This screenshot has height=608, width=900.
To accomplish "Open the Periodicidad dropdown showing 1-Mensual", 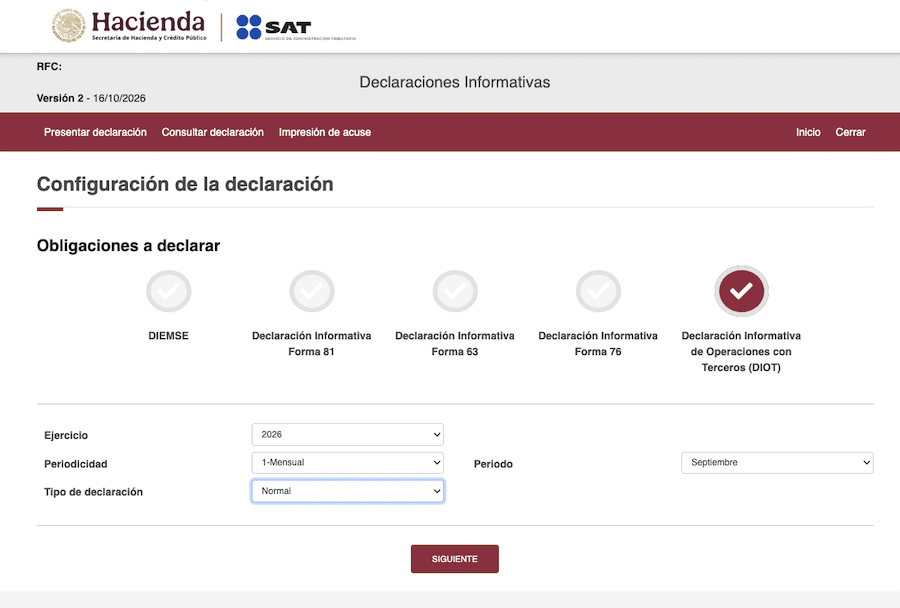I will coord(347,463).
